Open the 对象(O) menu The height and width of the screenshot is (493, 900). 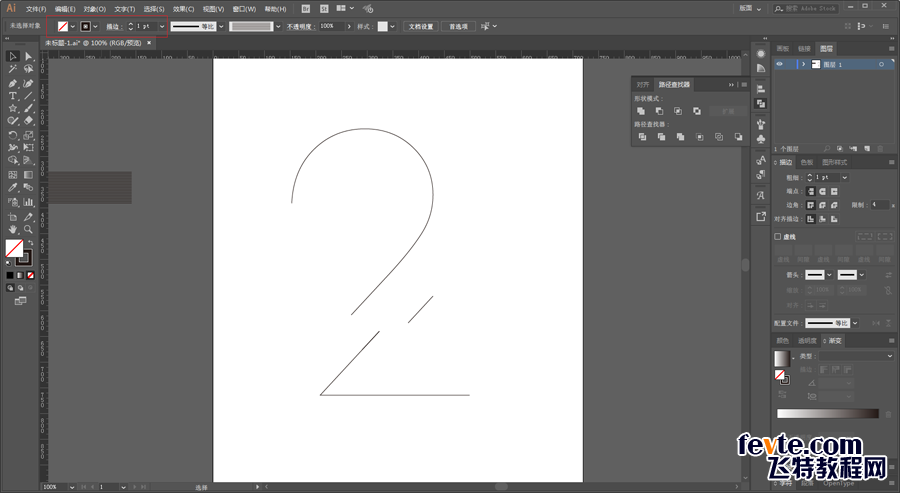tap(95, 9)
